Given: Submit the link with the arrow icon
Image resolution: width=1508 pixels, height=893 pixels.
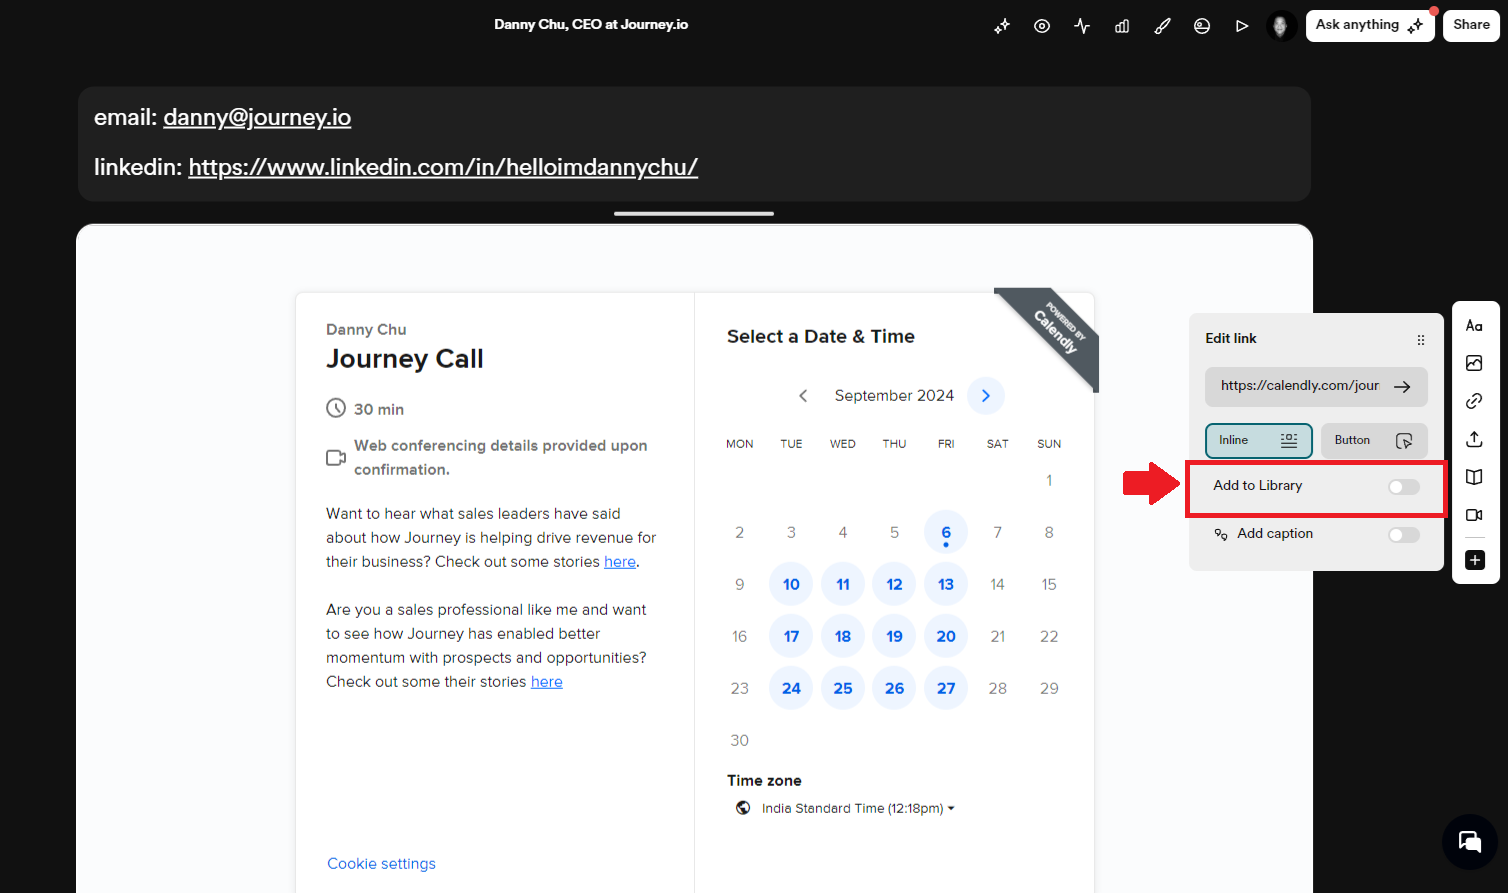Looking at the screenshot, I should [x=1403, y=387].
